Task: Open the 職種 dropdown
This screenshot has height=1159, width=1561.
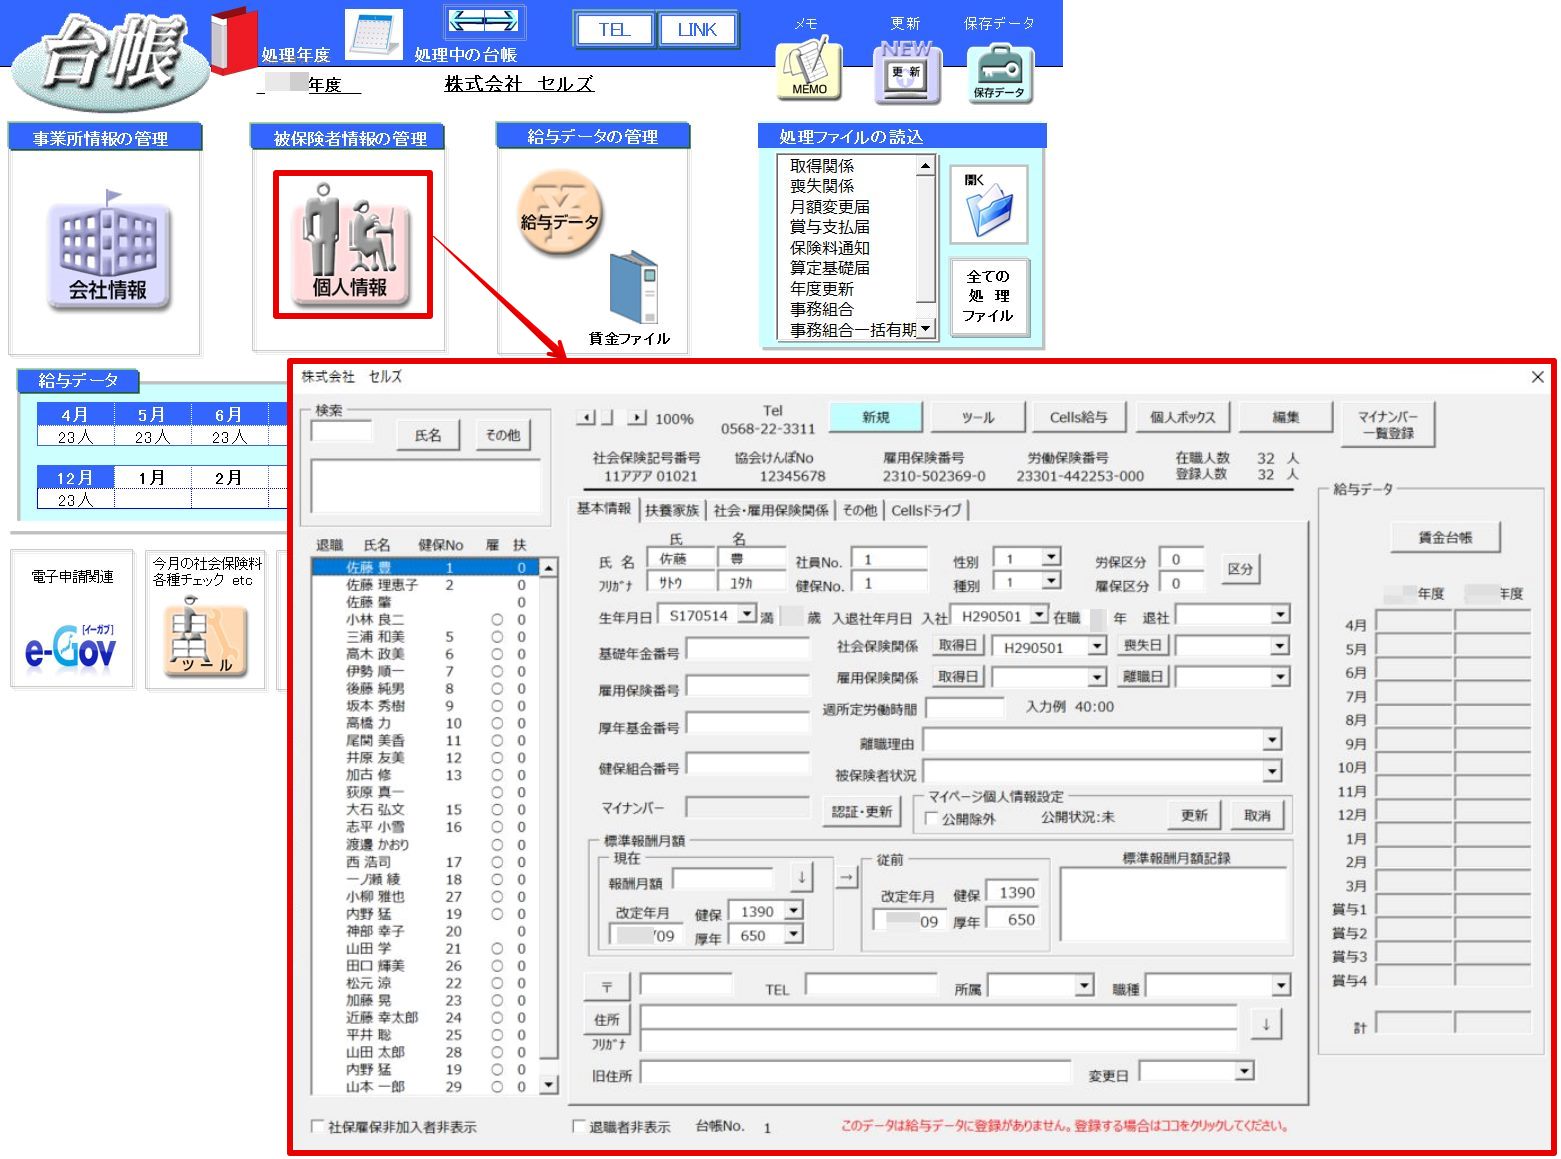Action: pyautogui.click(x=1280, y=986)
